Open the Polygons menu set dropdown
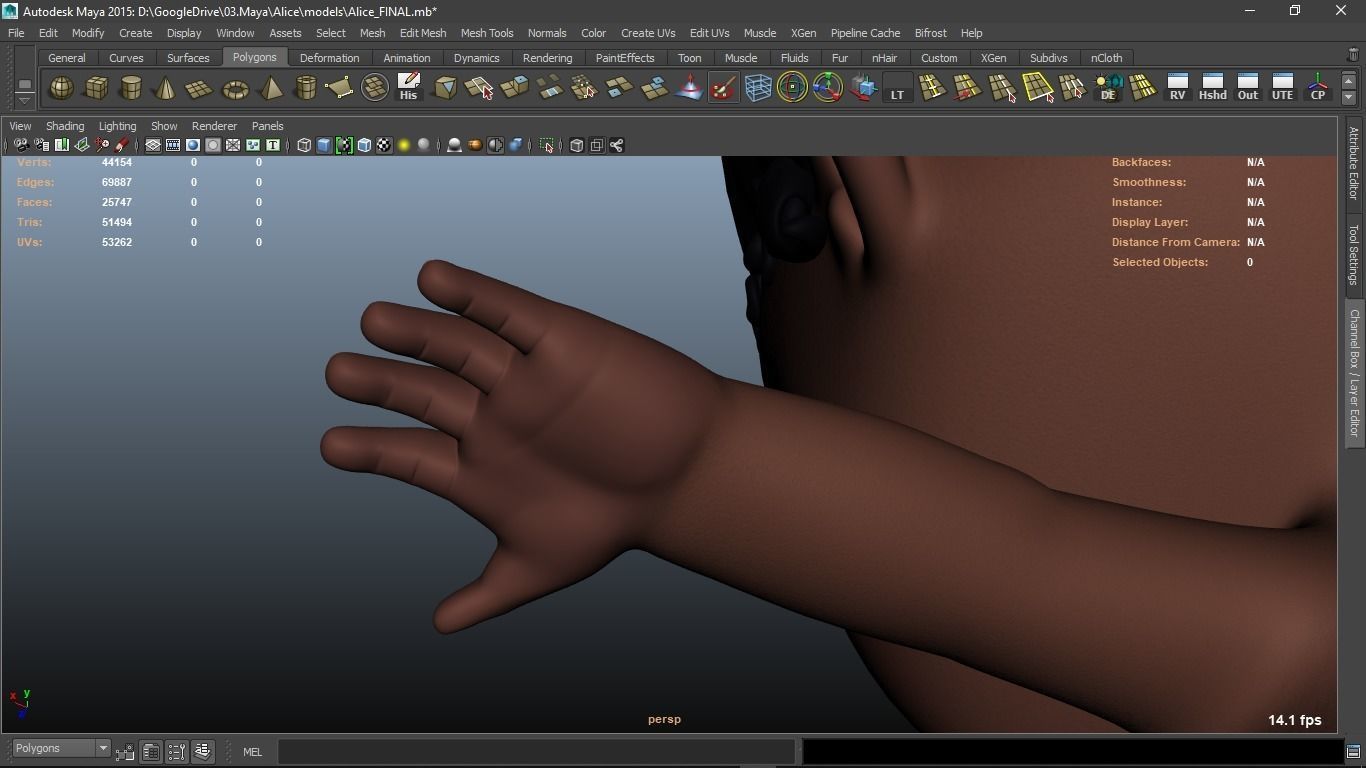The height and width of the screenshot is (768, 1366). [x=61, y=749]
